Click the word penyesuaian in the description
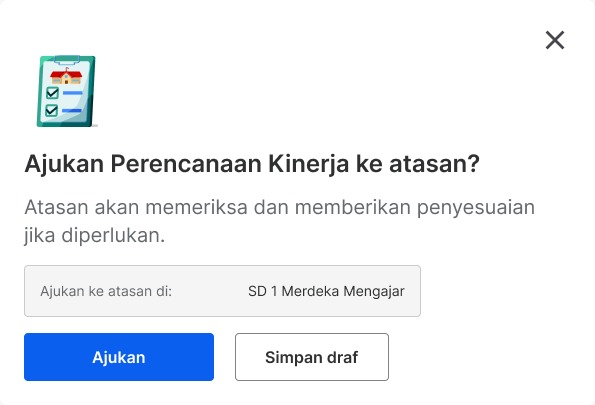Viewport: 595px width, 405px height. click(476, 208)
